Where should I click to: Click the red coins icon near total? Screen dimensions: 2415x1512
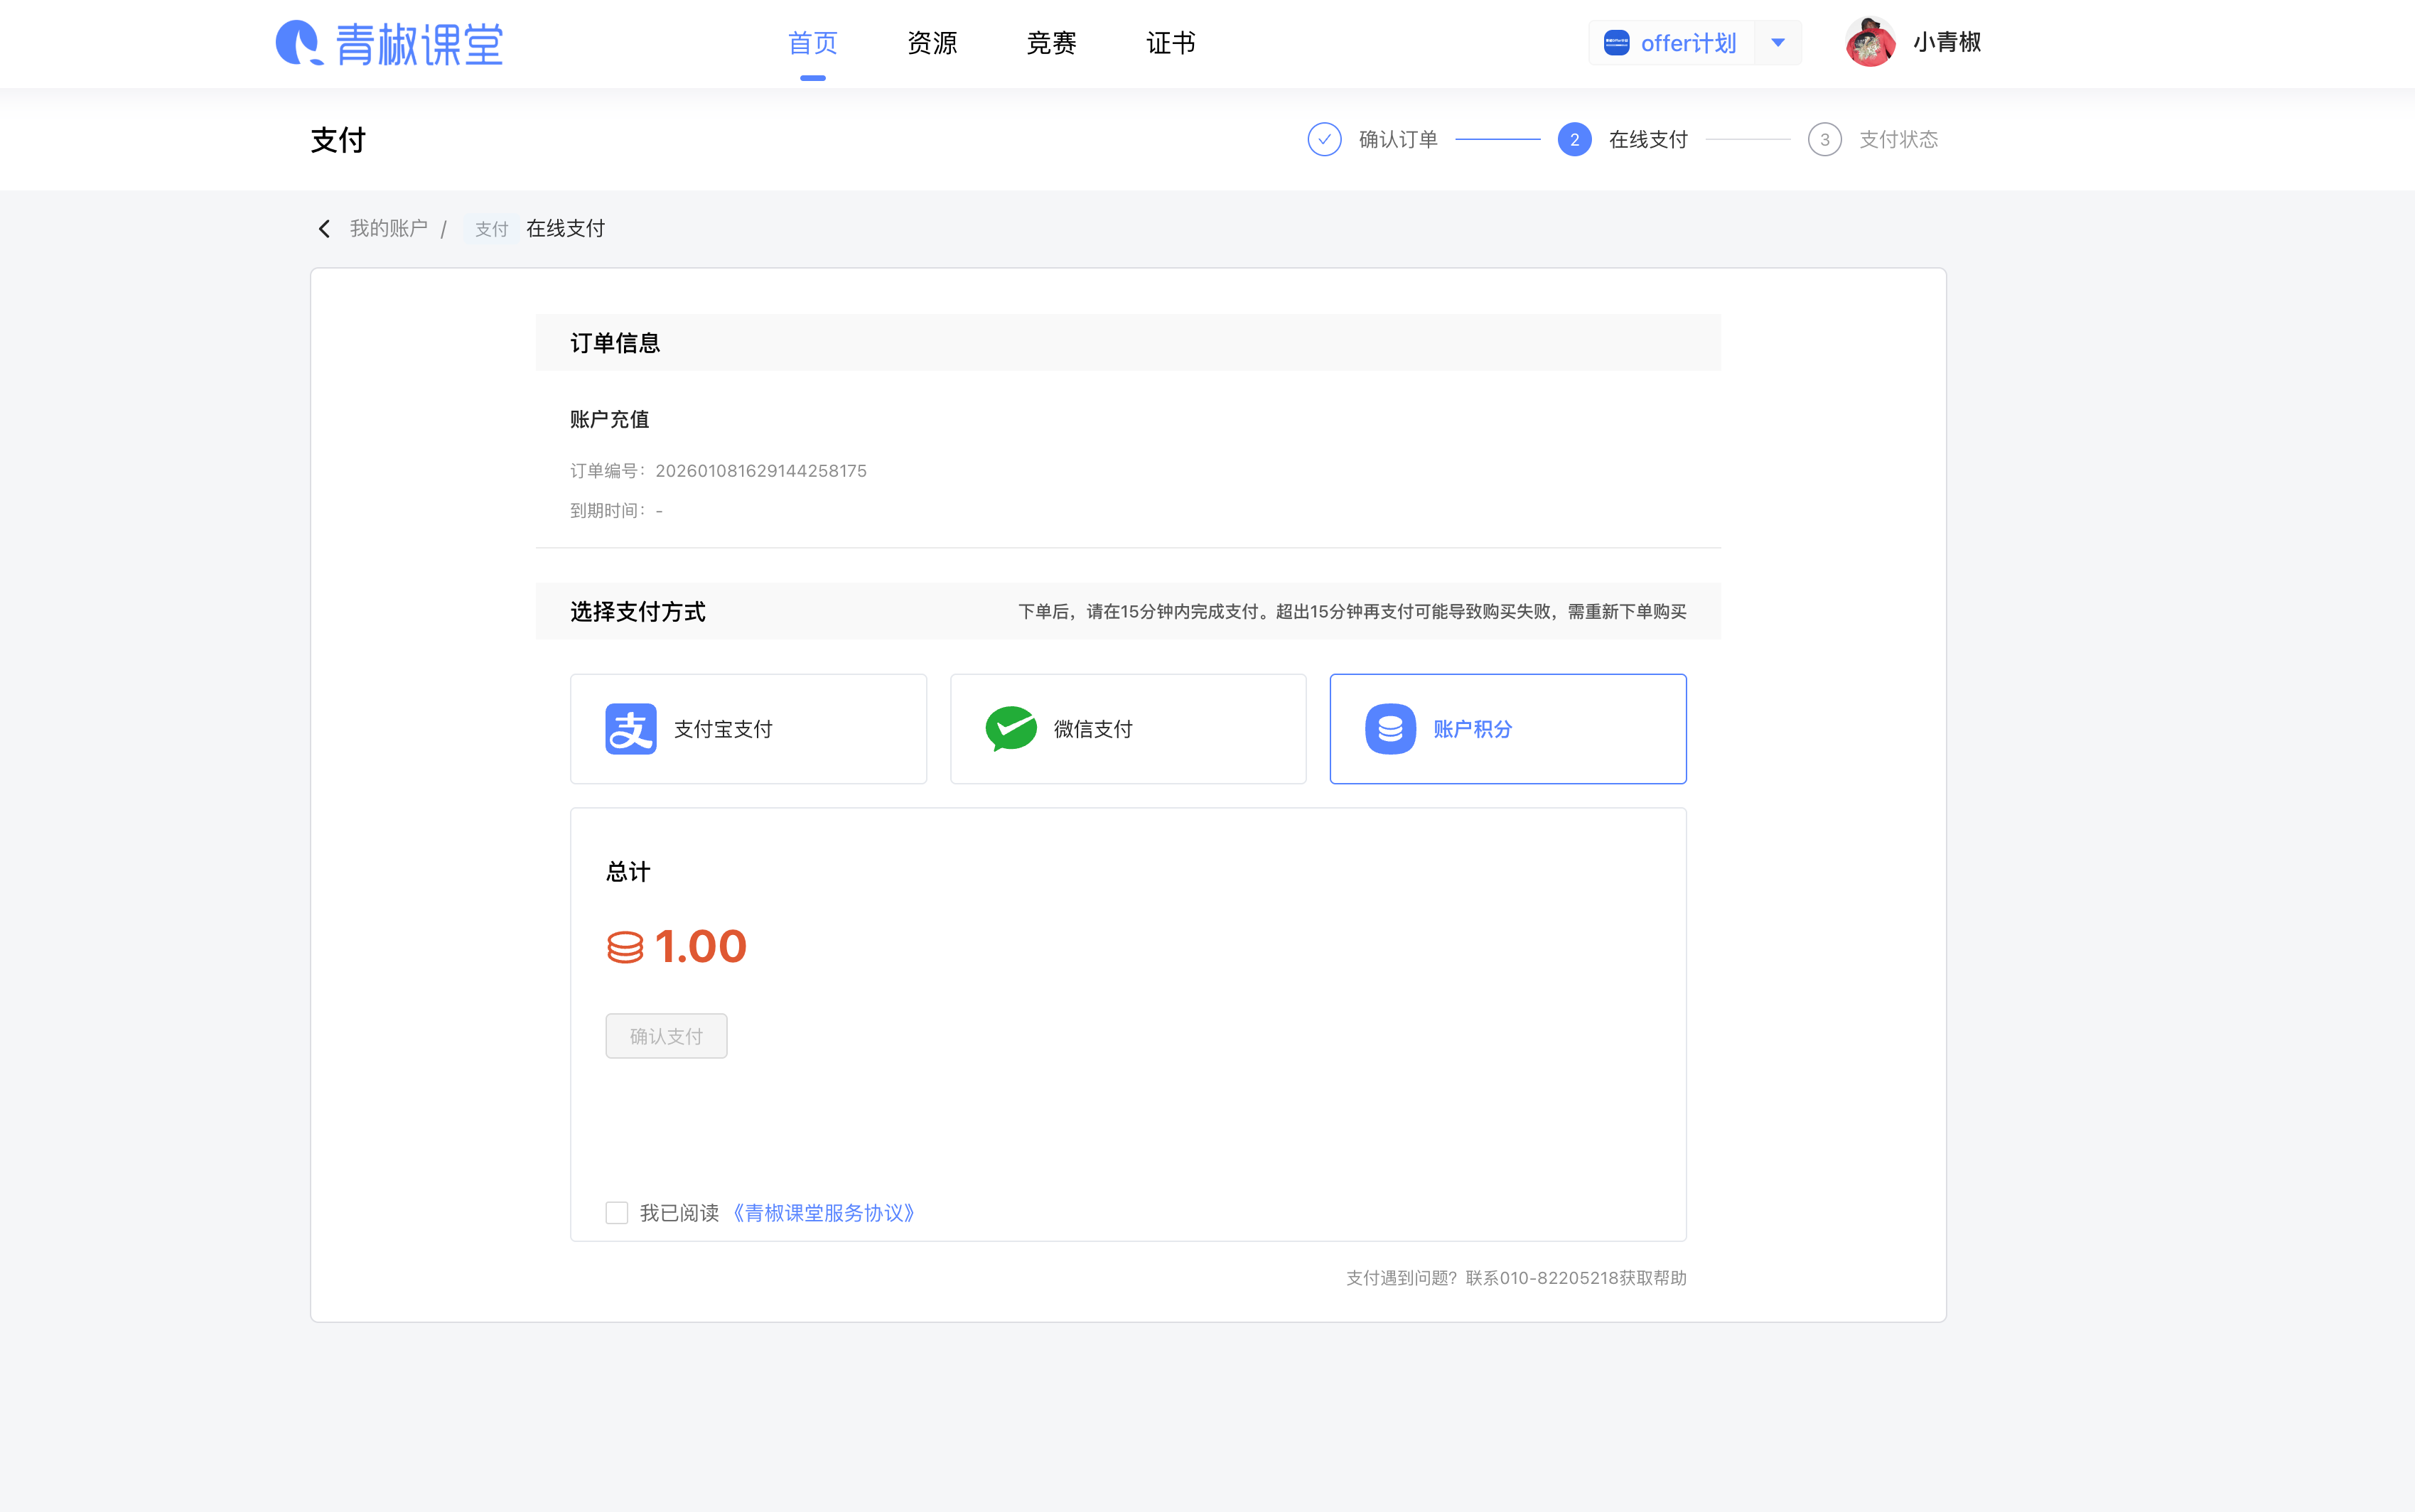pos(625,947)
